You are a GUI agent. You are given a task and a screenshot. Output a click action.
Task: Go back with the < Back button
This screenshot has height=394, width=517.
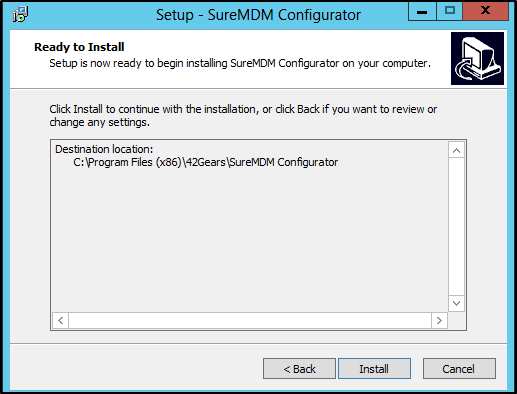299,369
